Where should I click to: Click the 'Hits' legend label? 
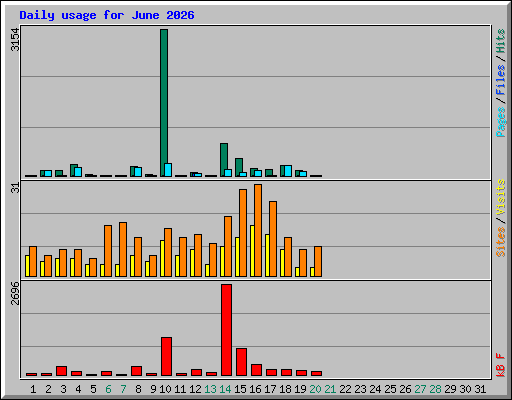click(500, 41)
